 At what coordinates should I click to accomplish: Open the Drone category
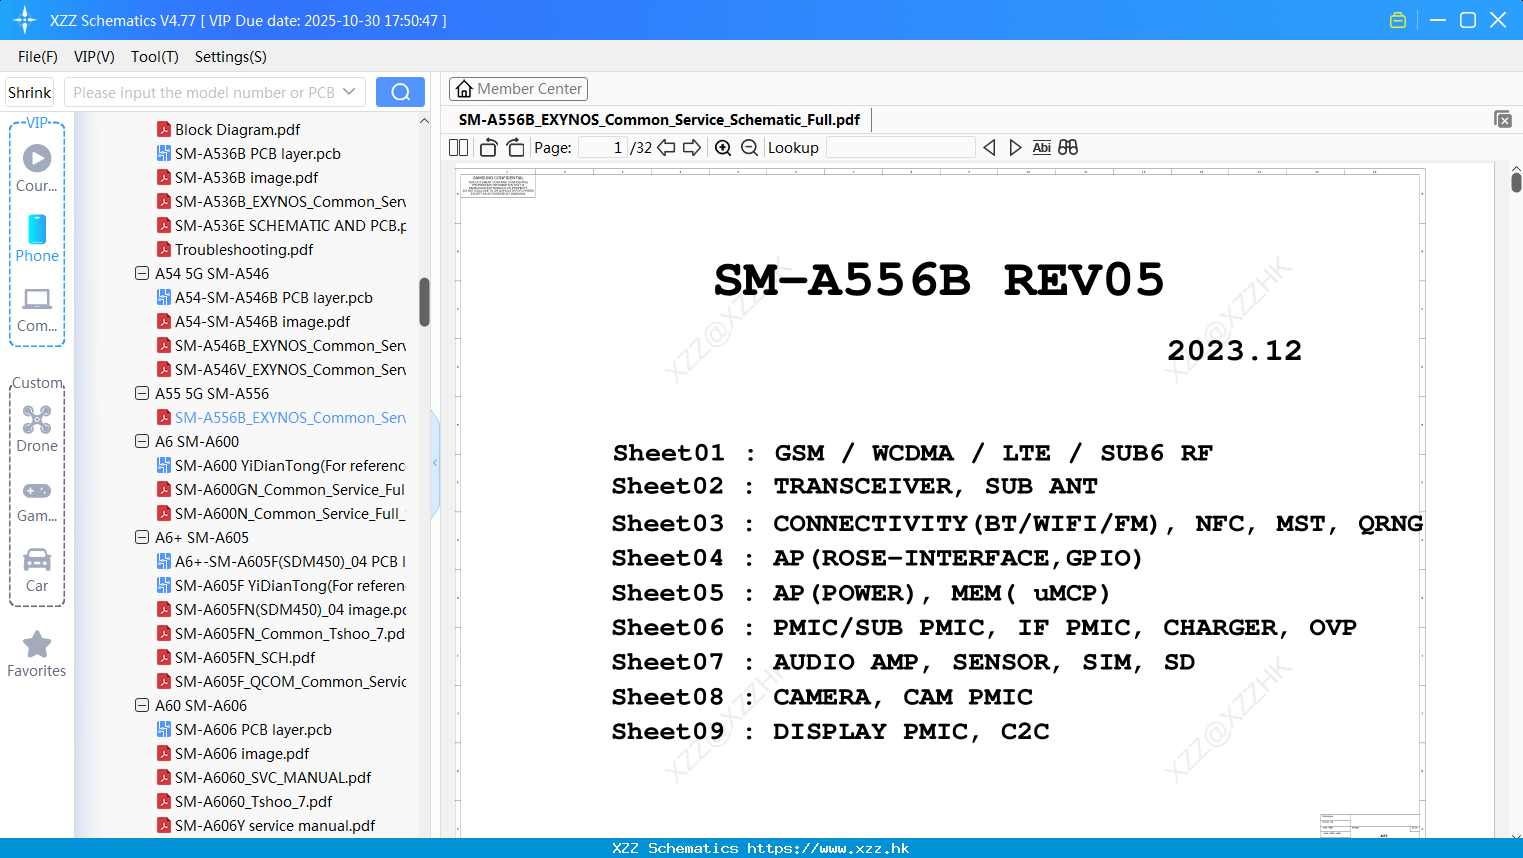point(37,419)
